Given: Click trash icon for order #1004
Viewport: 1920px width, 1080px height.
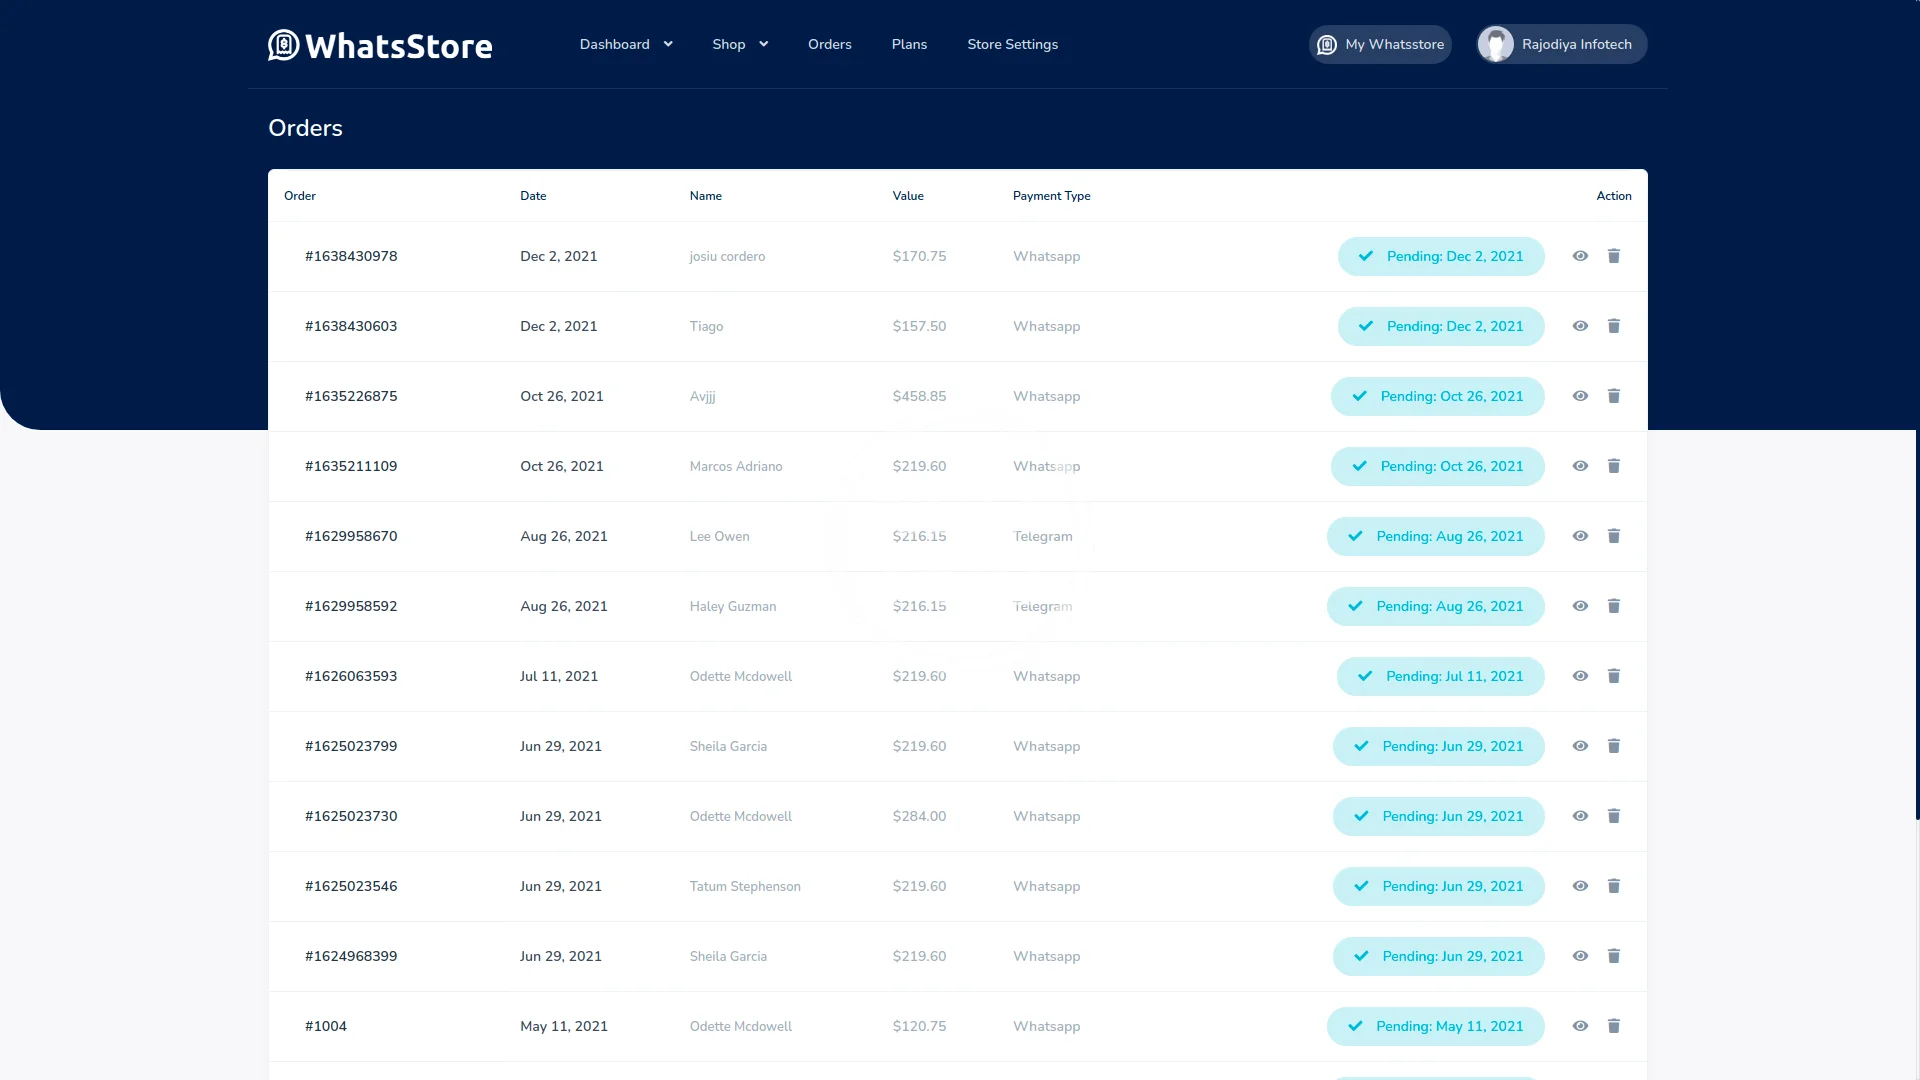Looking at the screenshot, I should [x=1613, y=1026].
